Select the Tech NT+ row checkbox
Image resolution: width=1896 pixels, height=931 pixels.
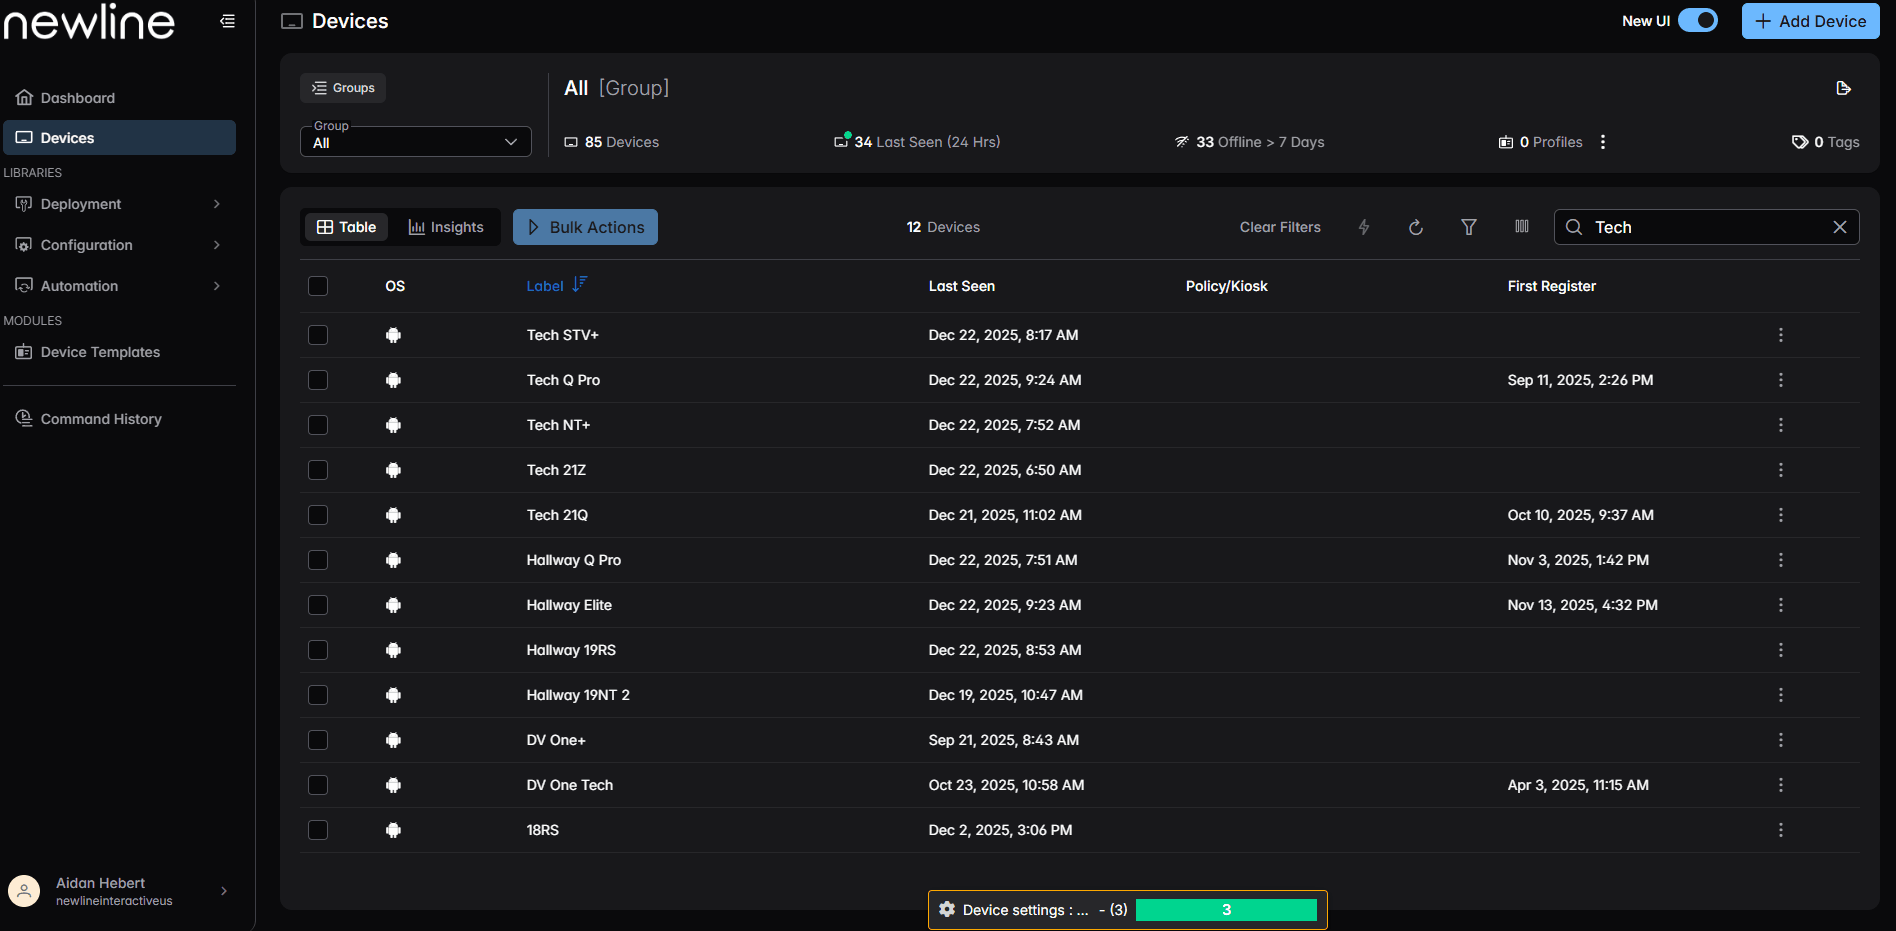[x=318, y=425]
